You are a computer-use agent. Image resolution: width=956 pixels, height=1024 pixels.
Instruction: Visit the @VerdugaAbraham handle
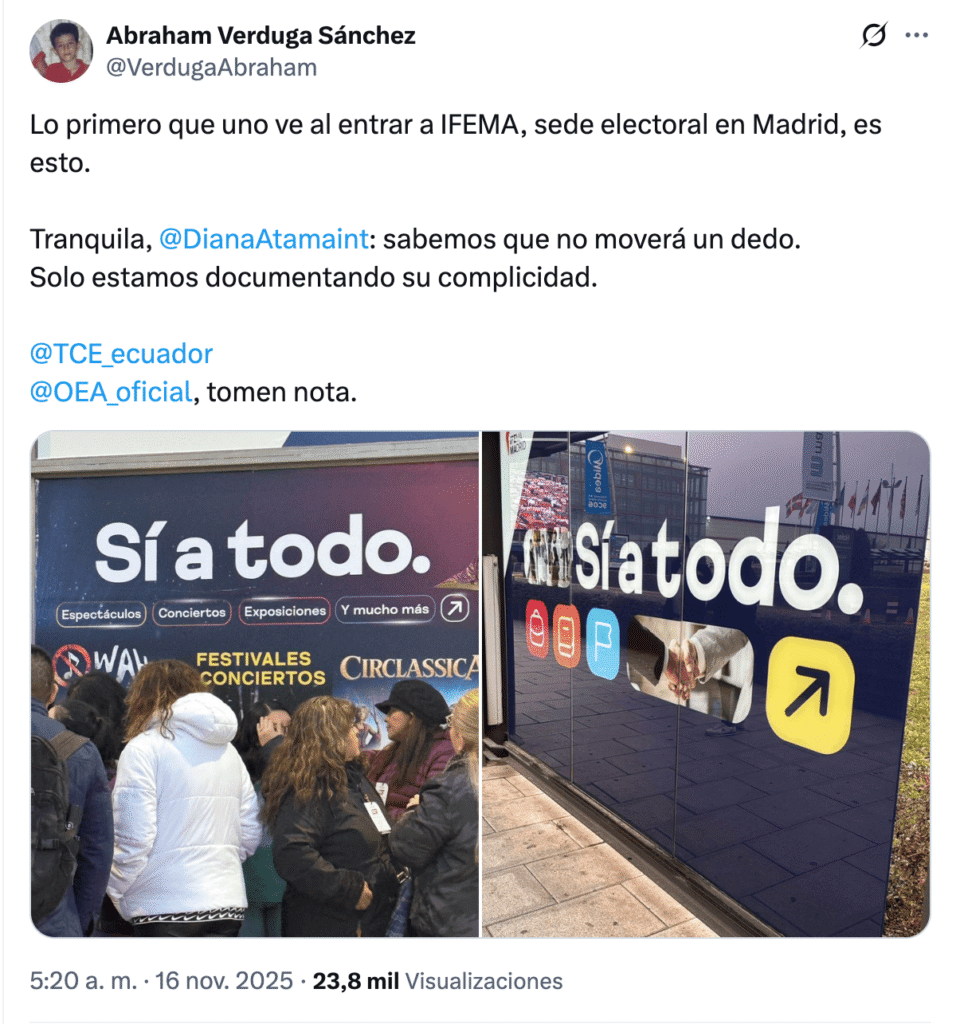pyautogui.click(x=212, y=67)
